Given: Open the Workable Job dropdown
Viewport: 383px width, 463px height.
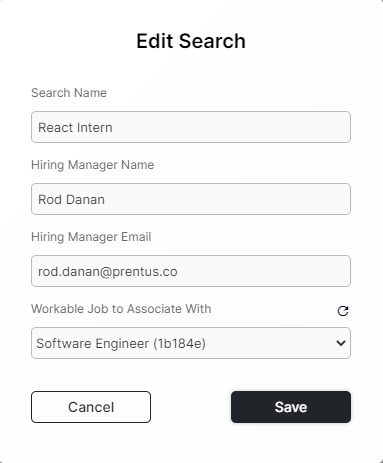Looking at the screenshot, I should click(x=191, y=343).
